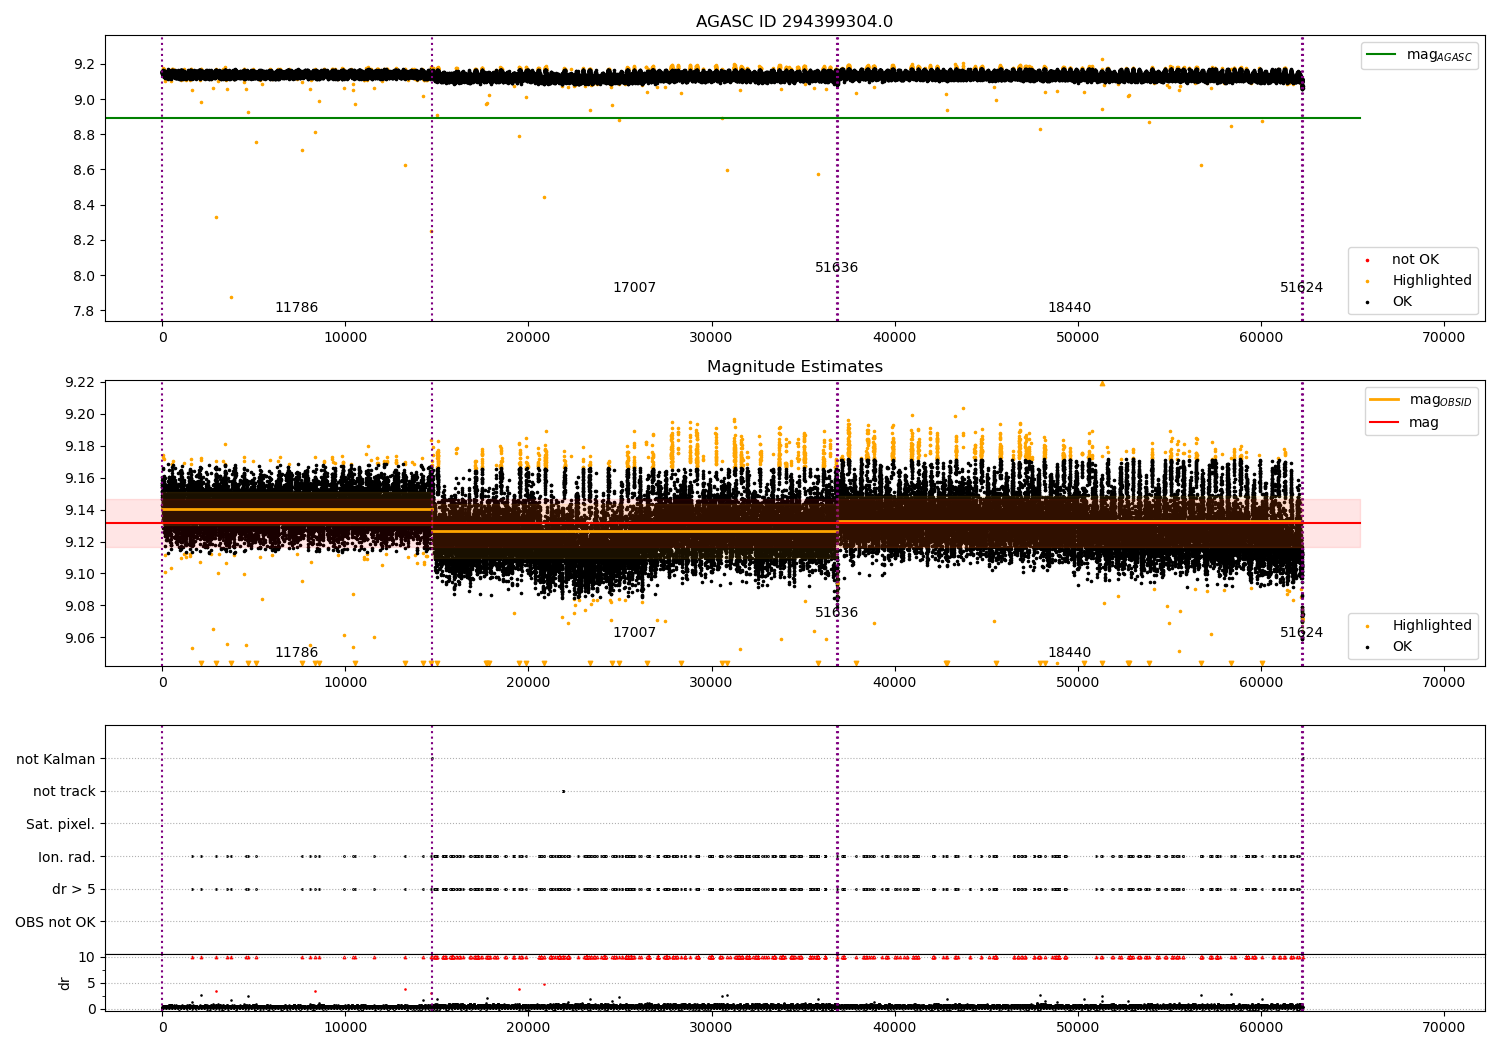Click the dr axis tick label 5

point(92,983)
